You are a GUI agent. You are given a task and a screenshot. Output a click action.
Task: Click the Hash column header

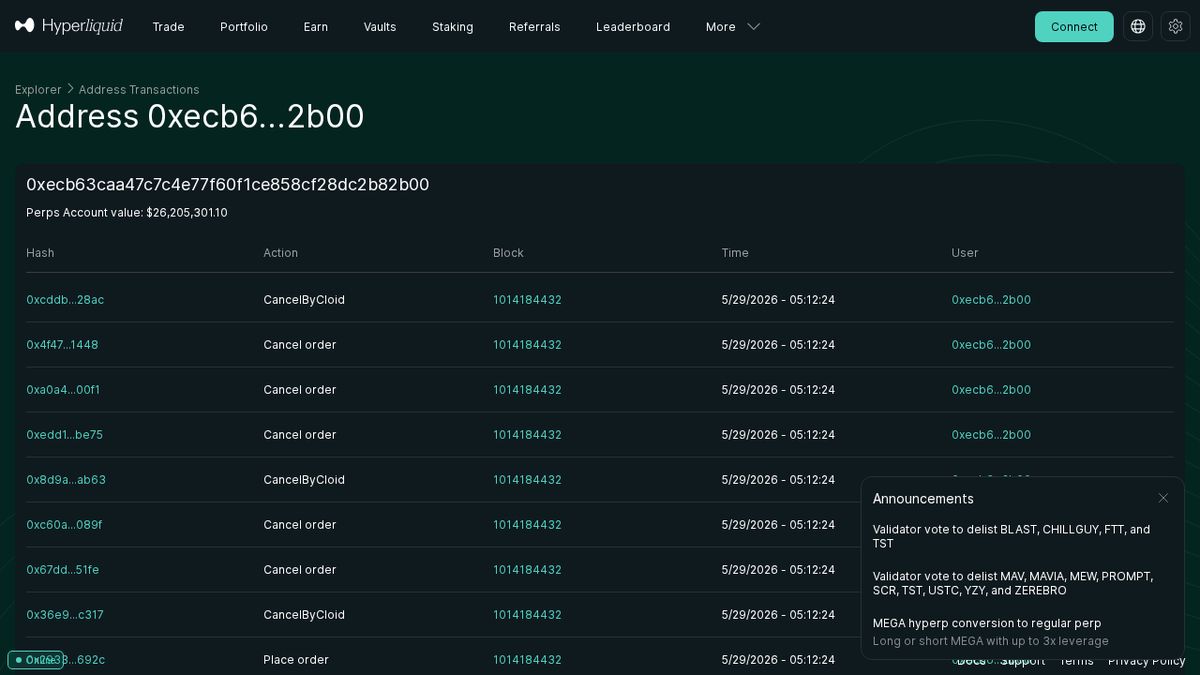(40, 253)
